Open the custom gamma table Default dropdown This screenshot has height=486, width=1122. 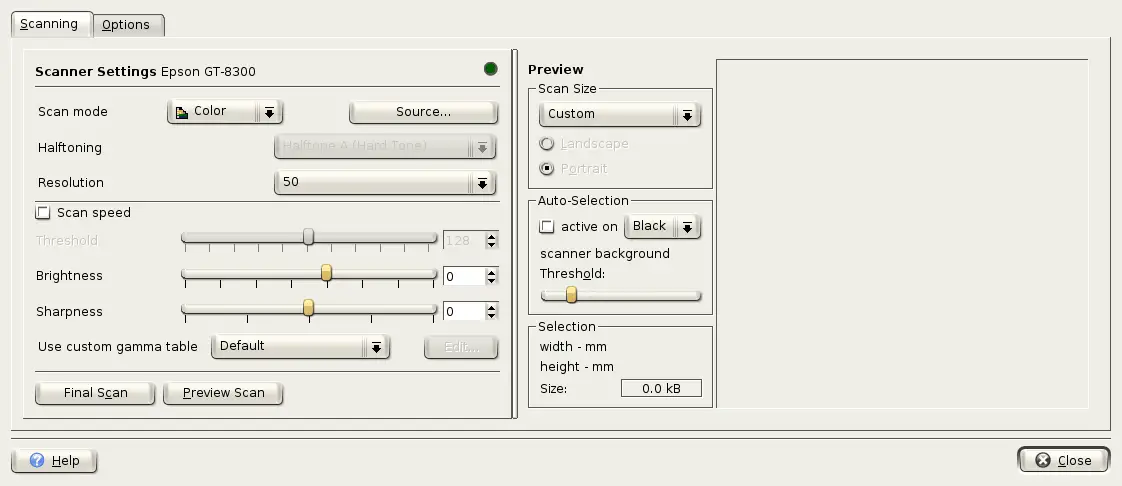click(x=300, y=347)
